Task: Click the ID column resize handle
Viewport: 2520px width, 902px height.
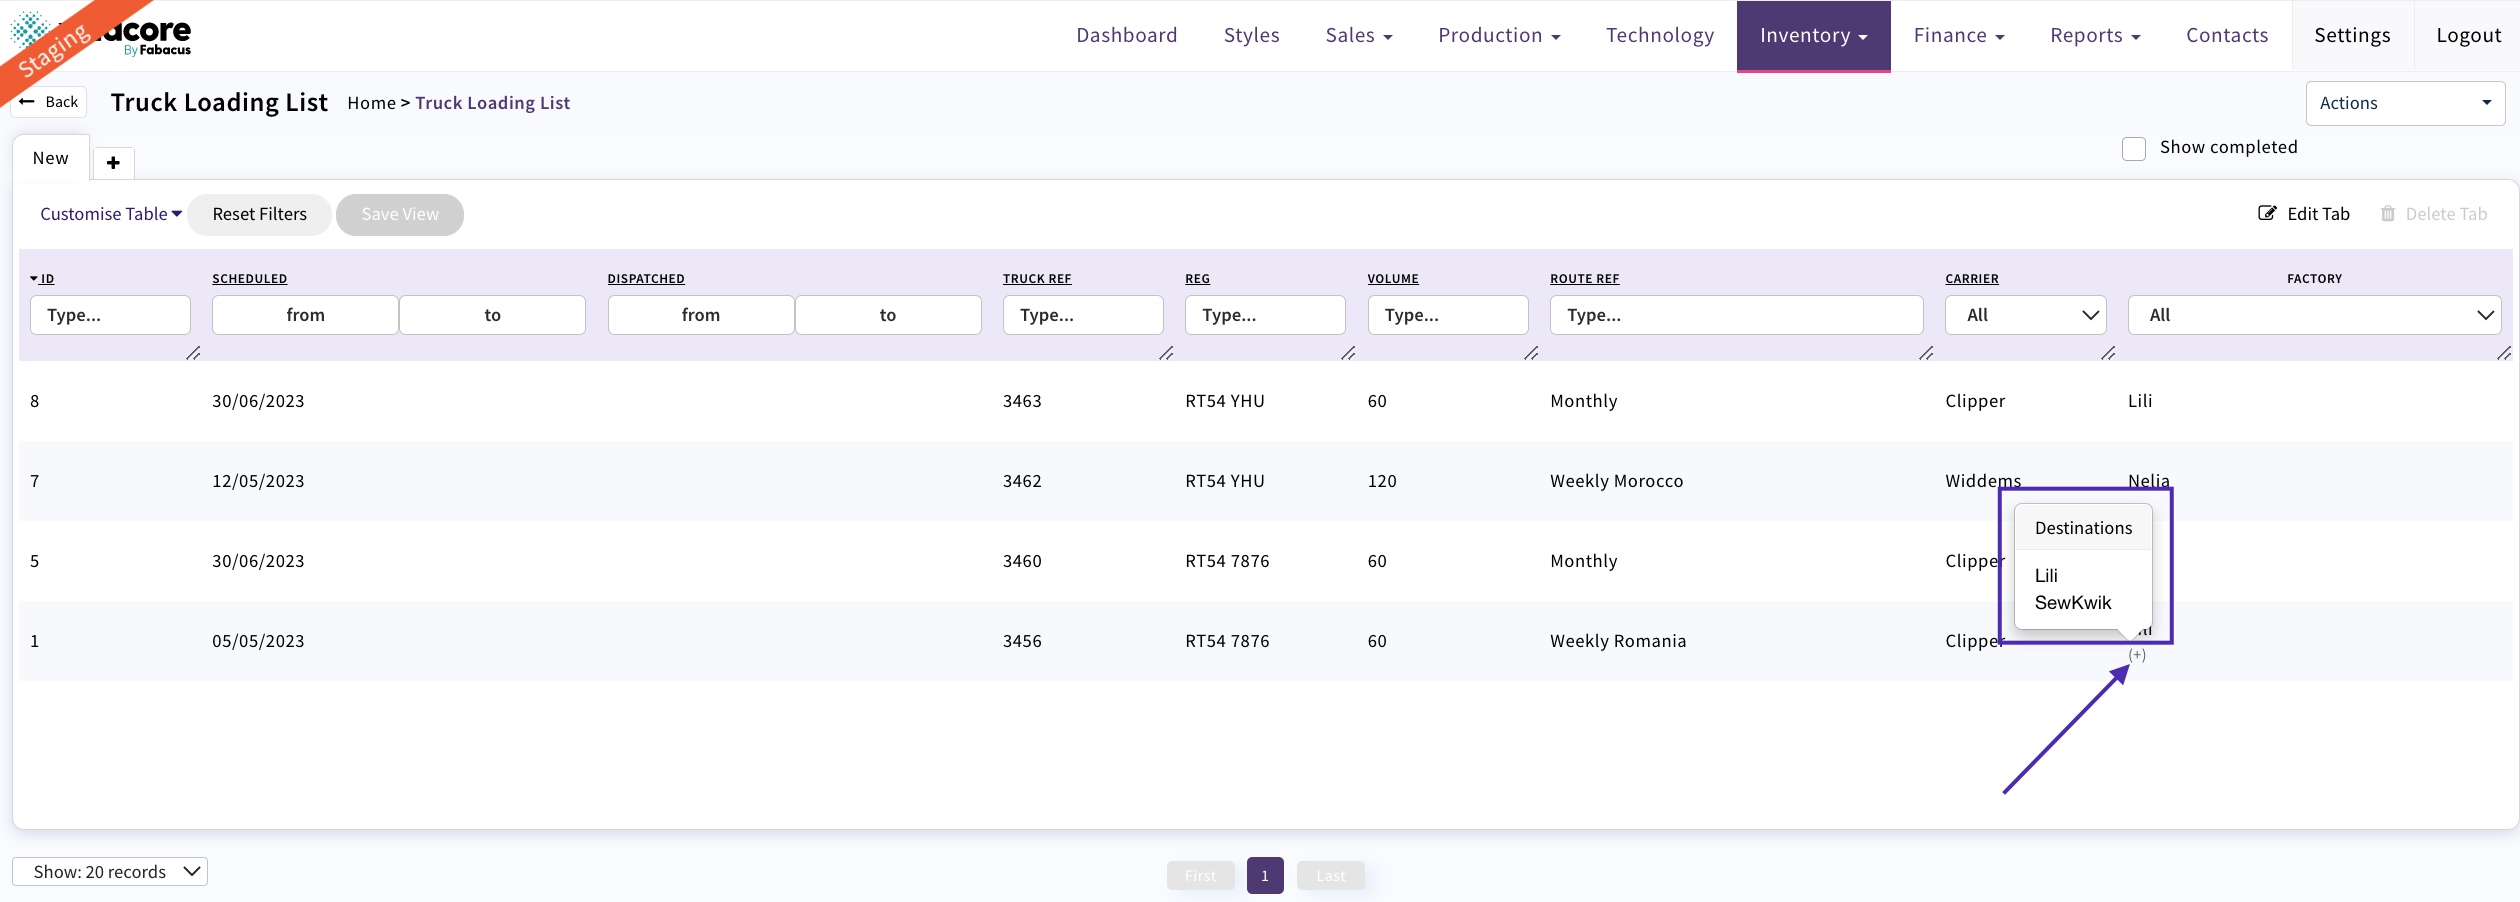Action: coord(193,353)
